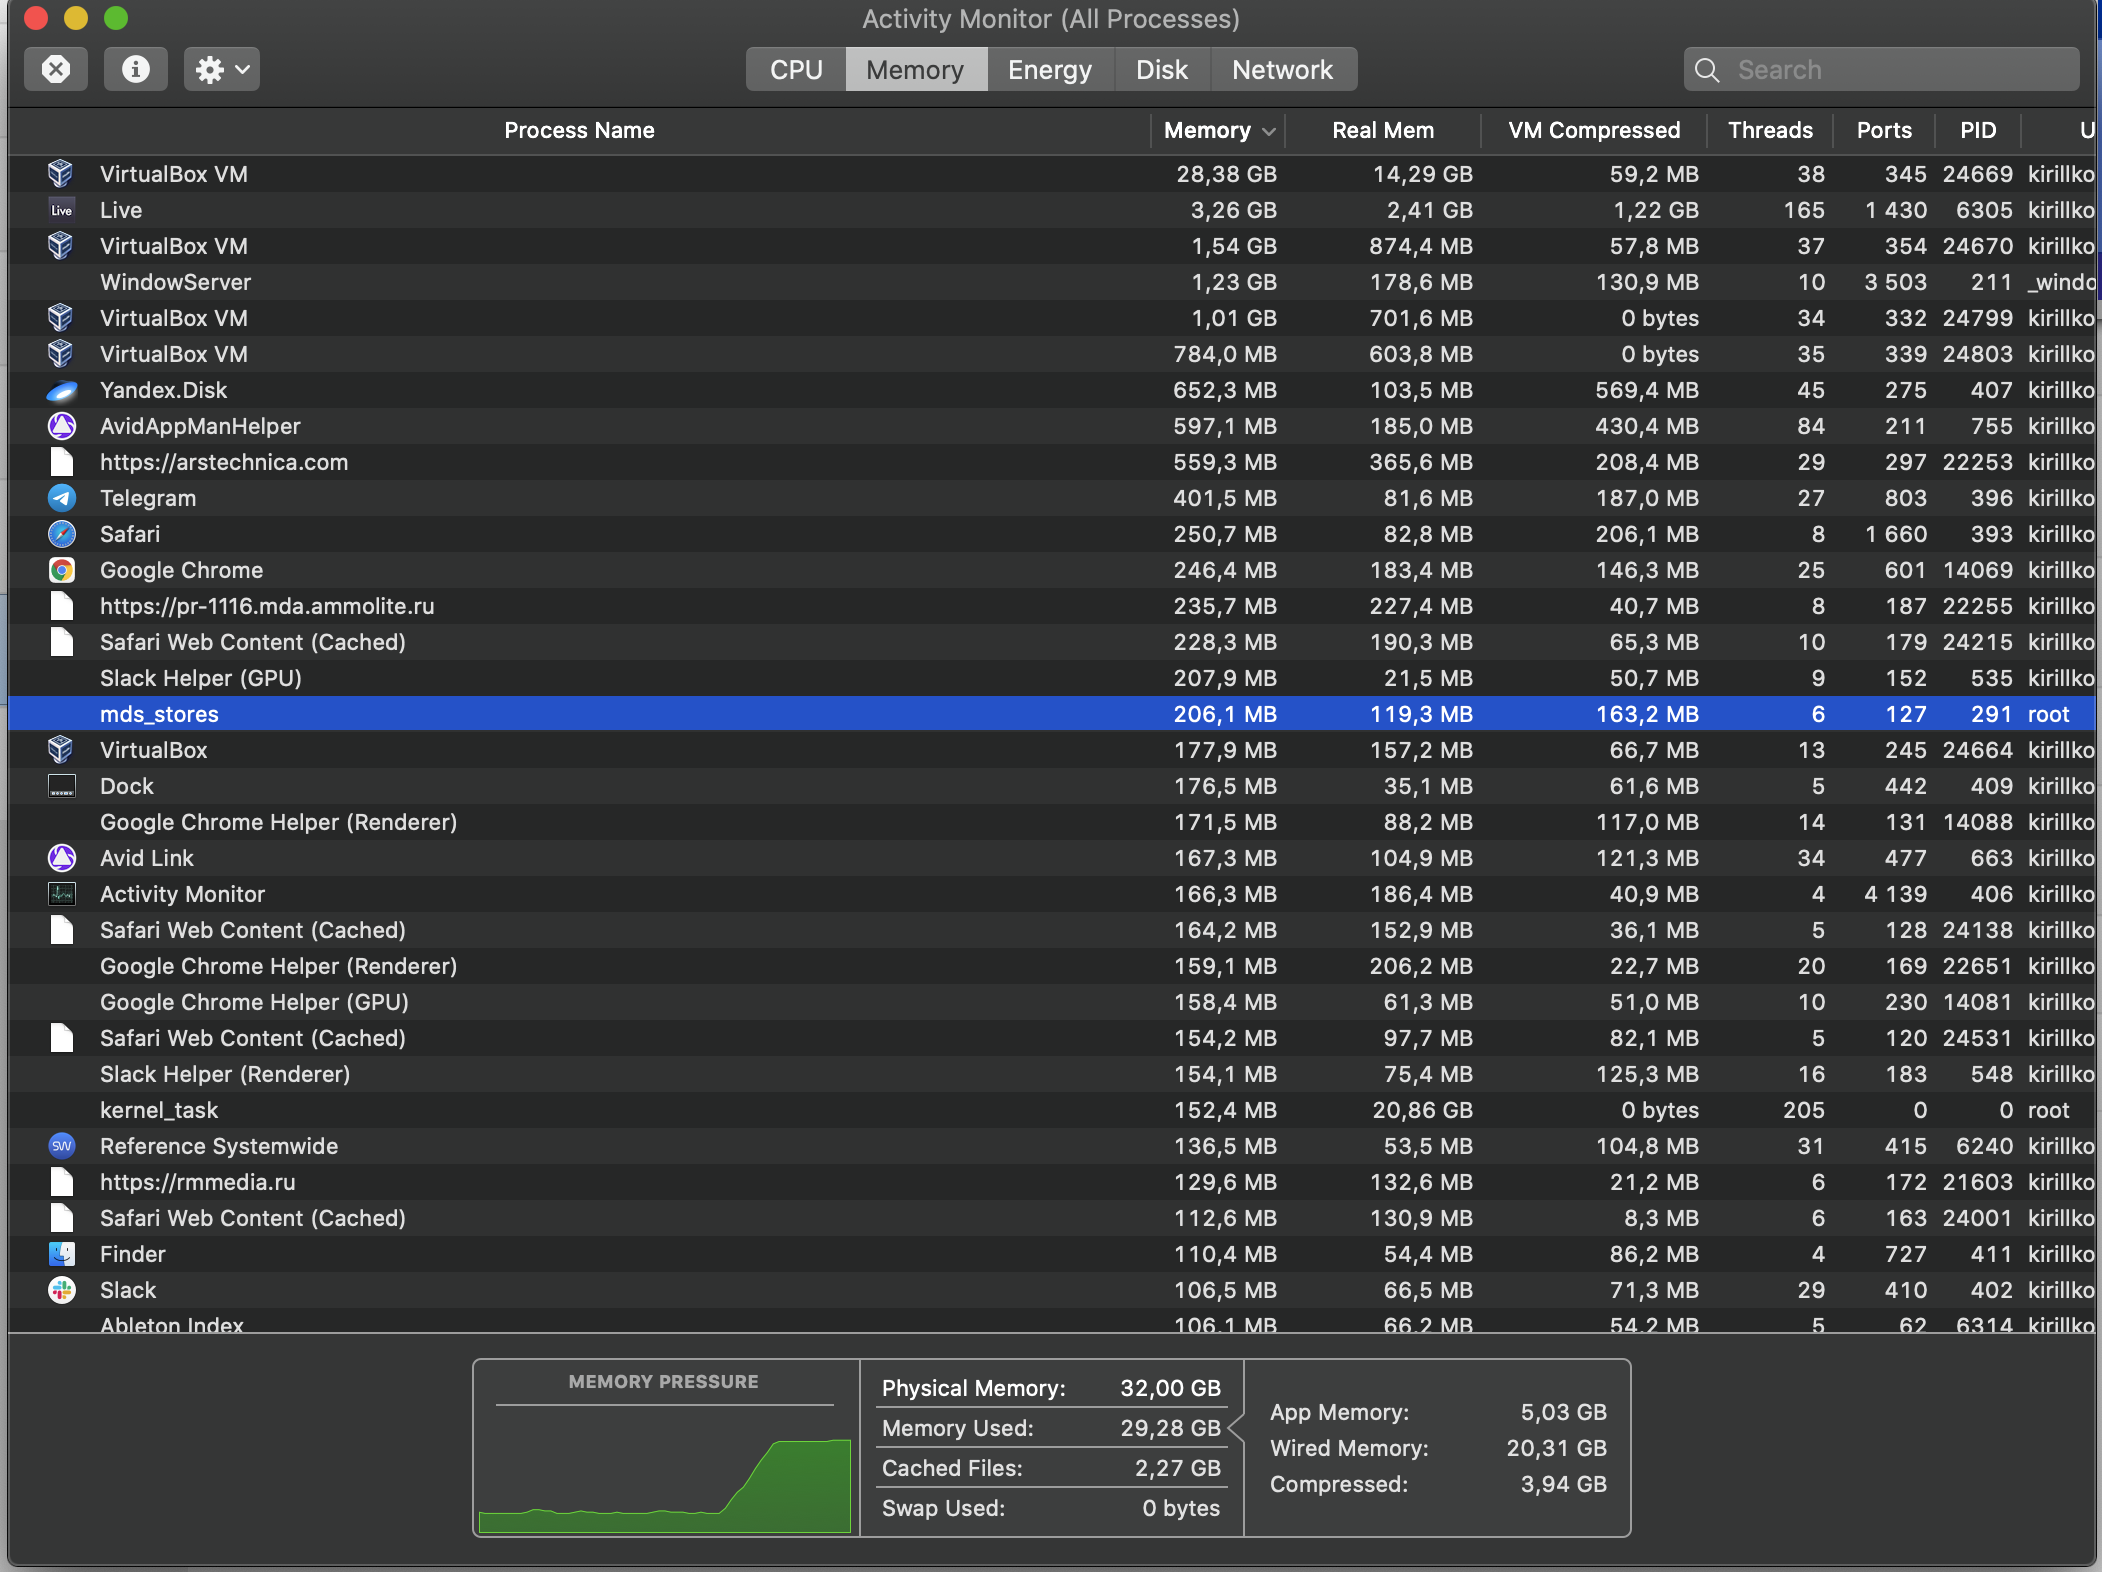Select Safari Web Content (Cached) PID 24138
The image size is (2102, 1572).
(1052, 930)
